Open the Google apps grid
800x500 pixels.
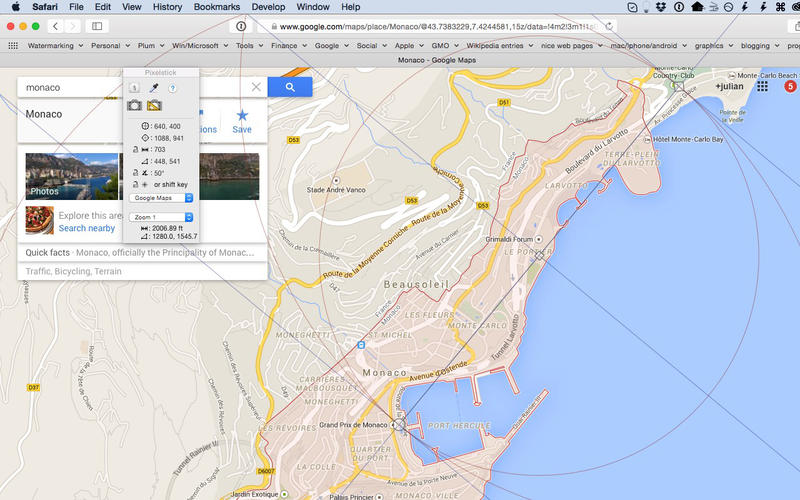tap(762, 87)
